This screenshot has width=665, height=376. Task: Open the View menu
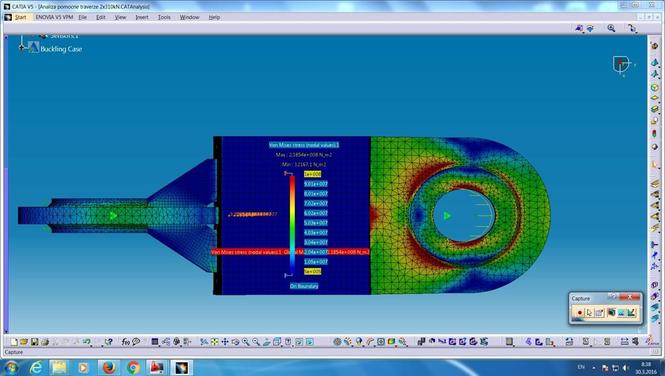click(120, 17)
